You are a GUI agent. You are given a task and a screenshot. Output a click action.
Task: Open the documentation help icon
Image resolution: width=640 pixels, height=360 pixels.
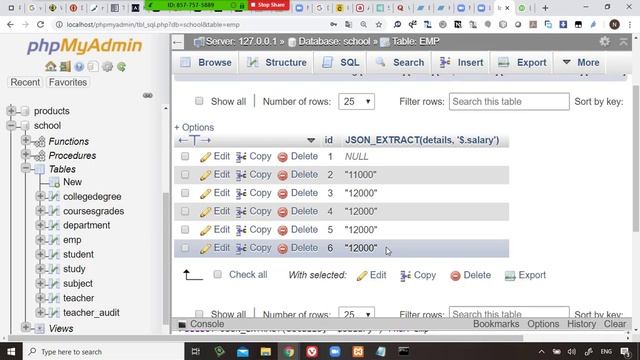(79, 66)
